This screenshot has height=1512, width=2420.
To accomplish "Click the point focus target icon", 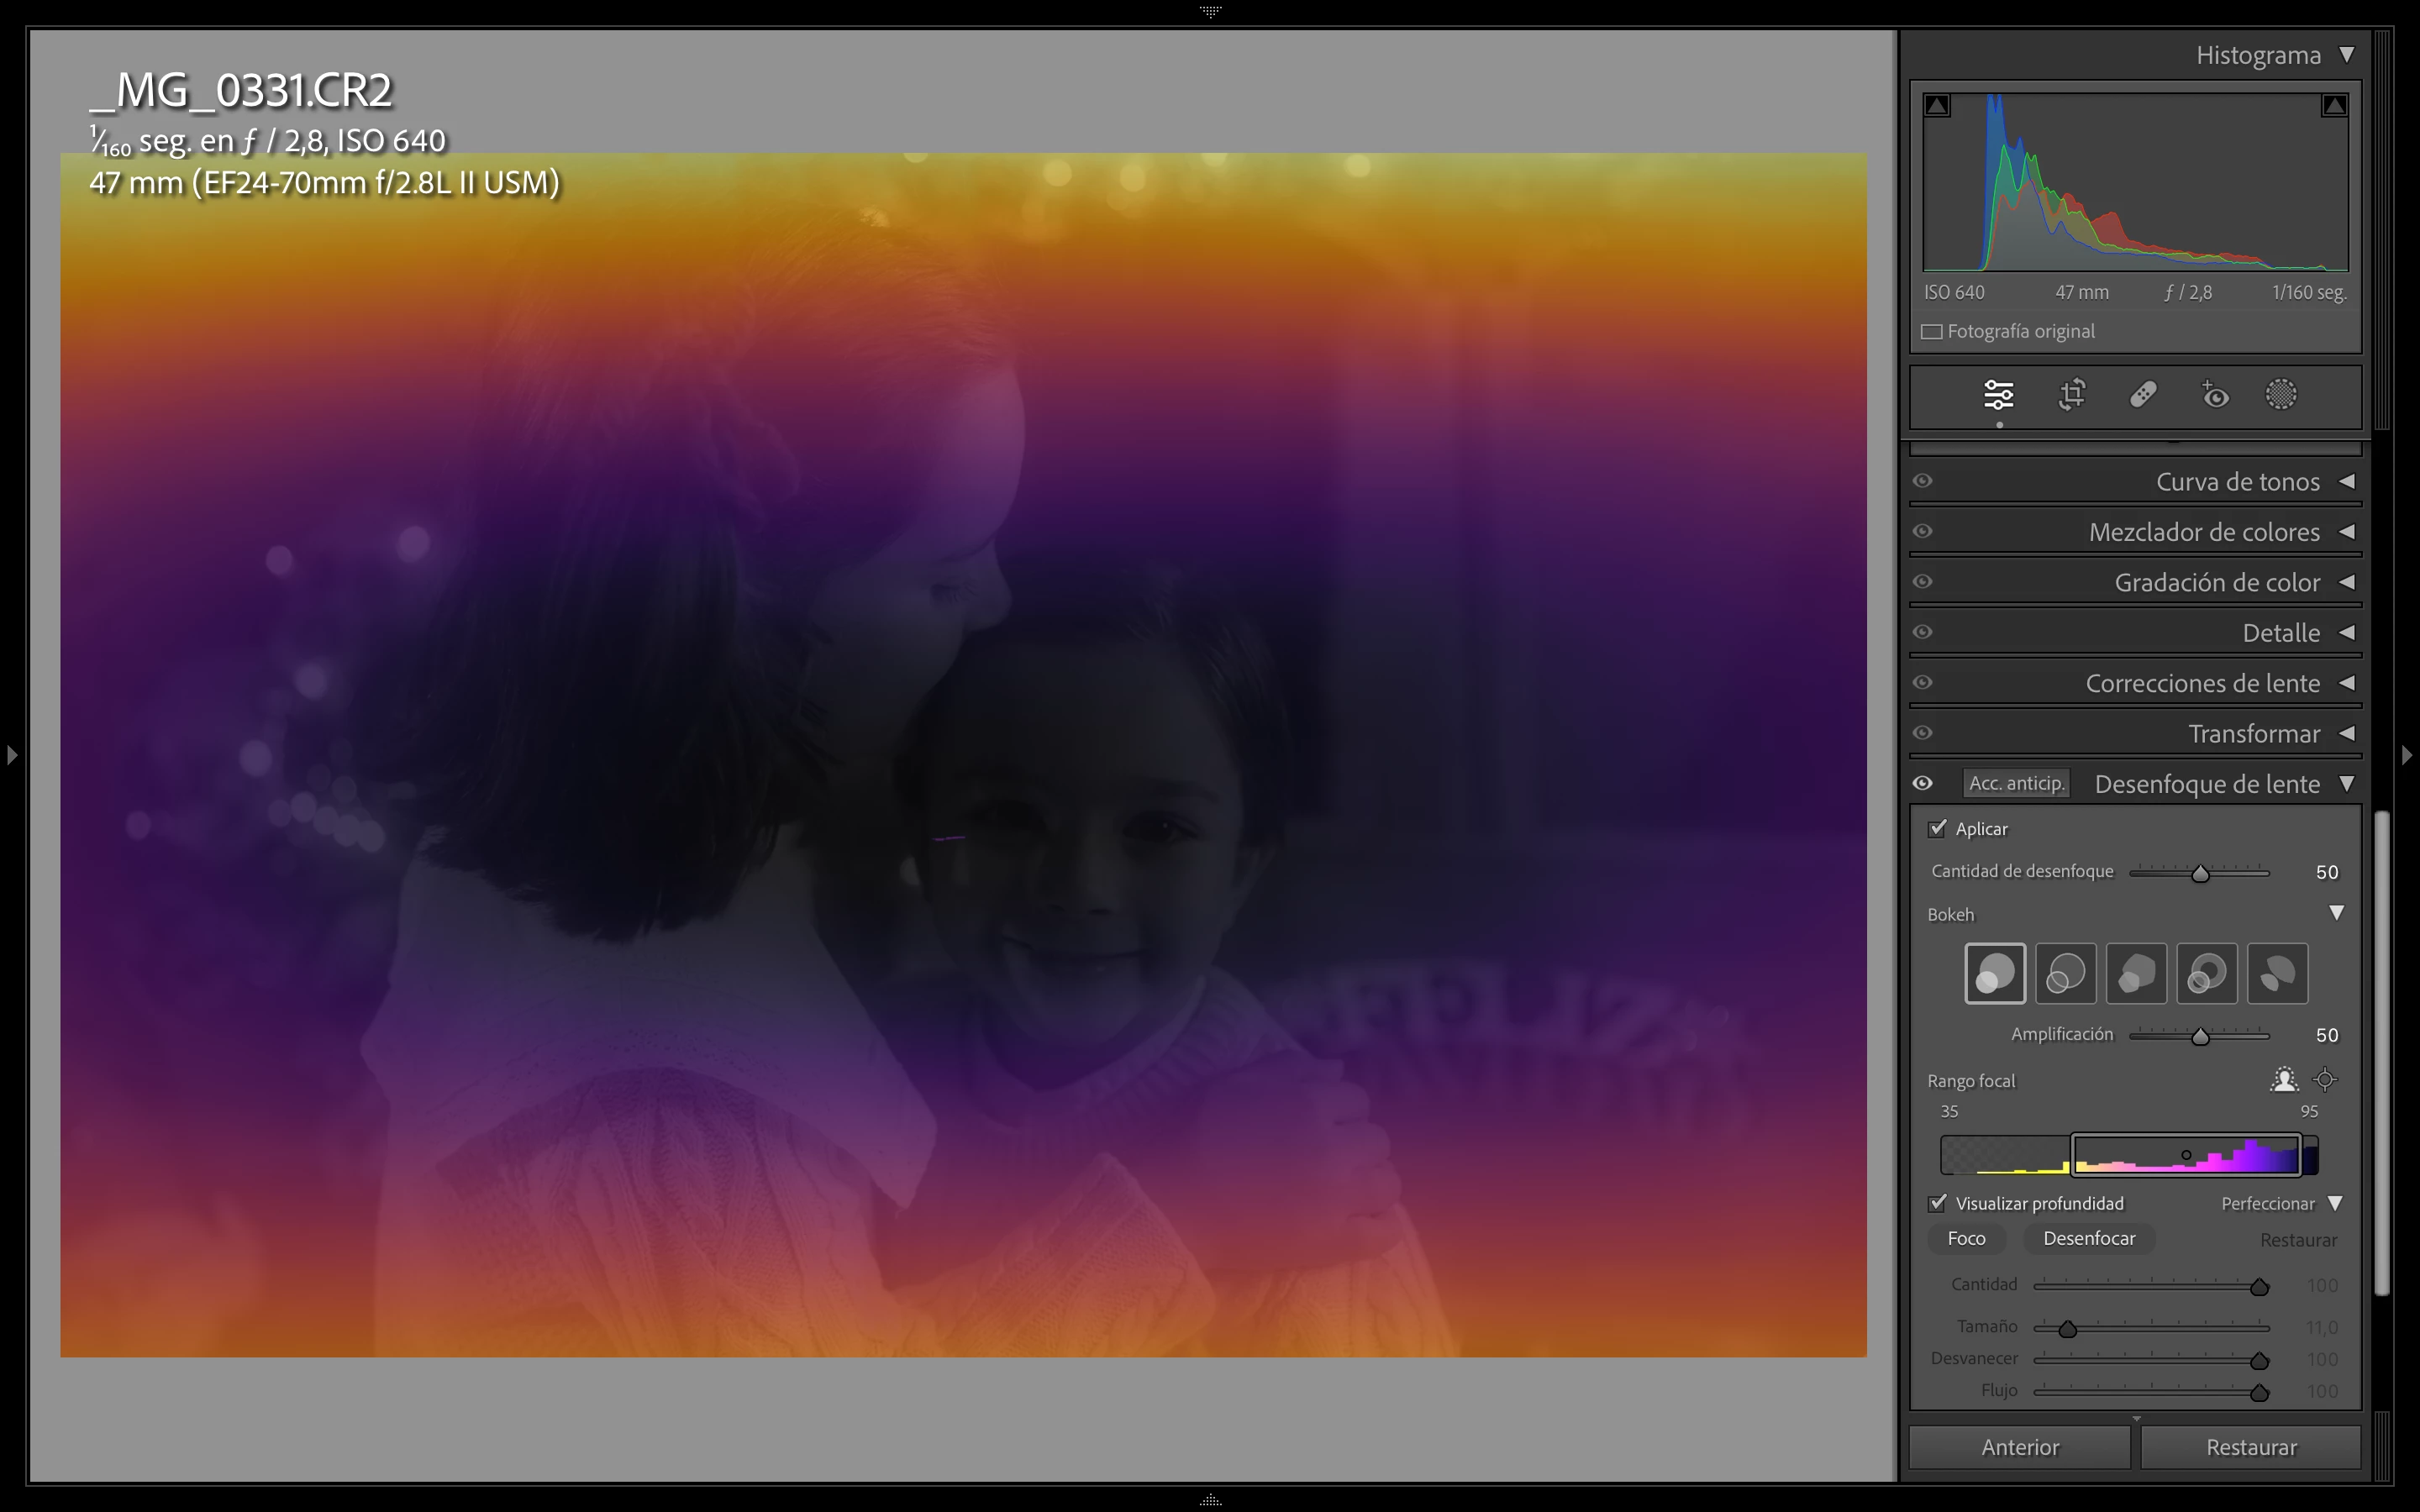I will [2325, 1080].
